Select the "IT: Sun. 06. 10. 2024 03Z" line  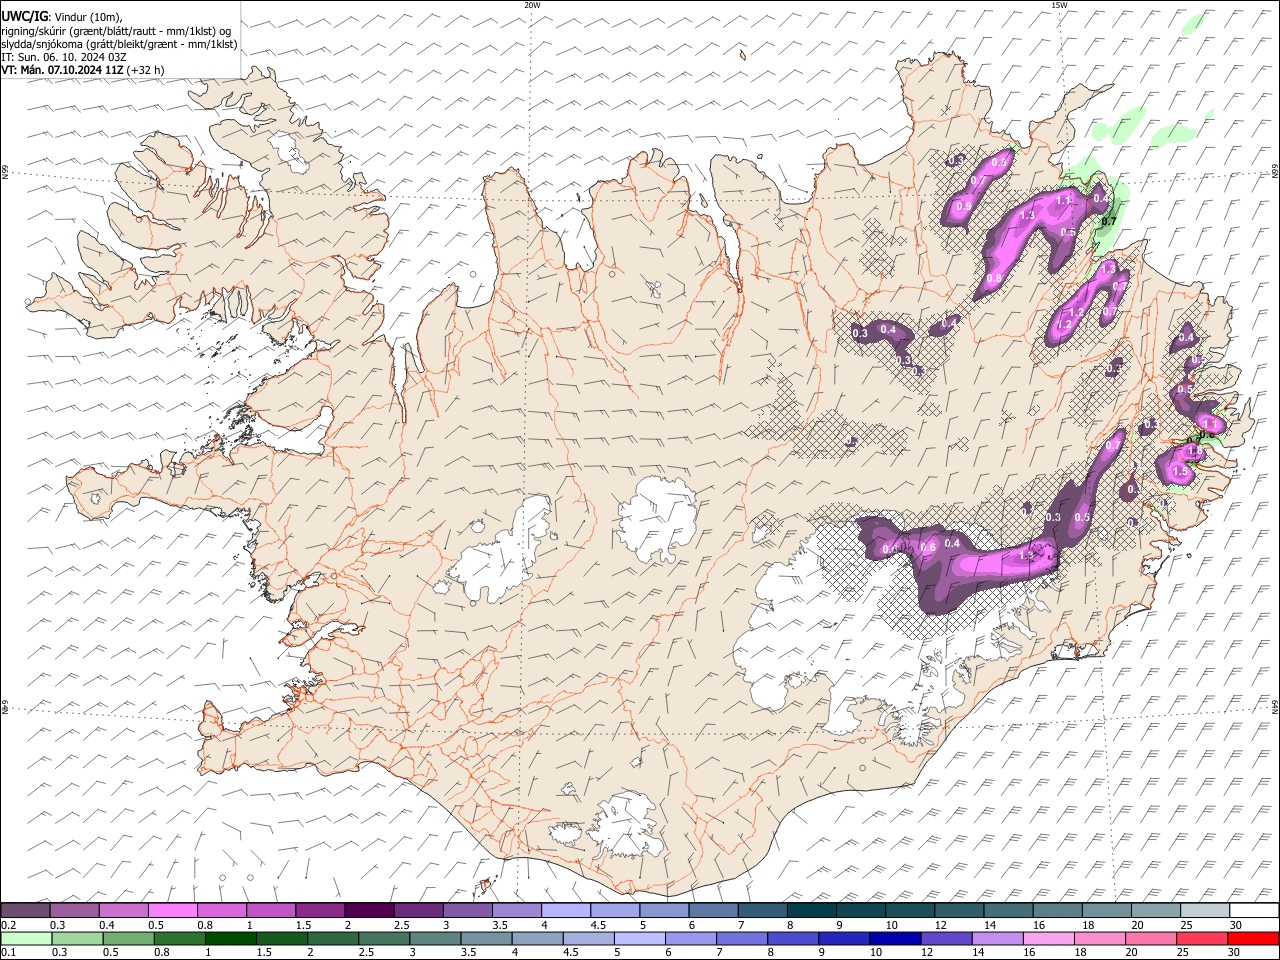(x=64, y=57)
